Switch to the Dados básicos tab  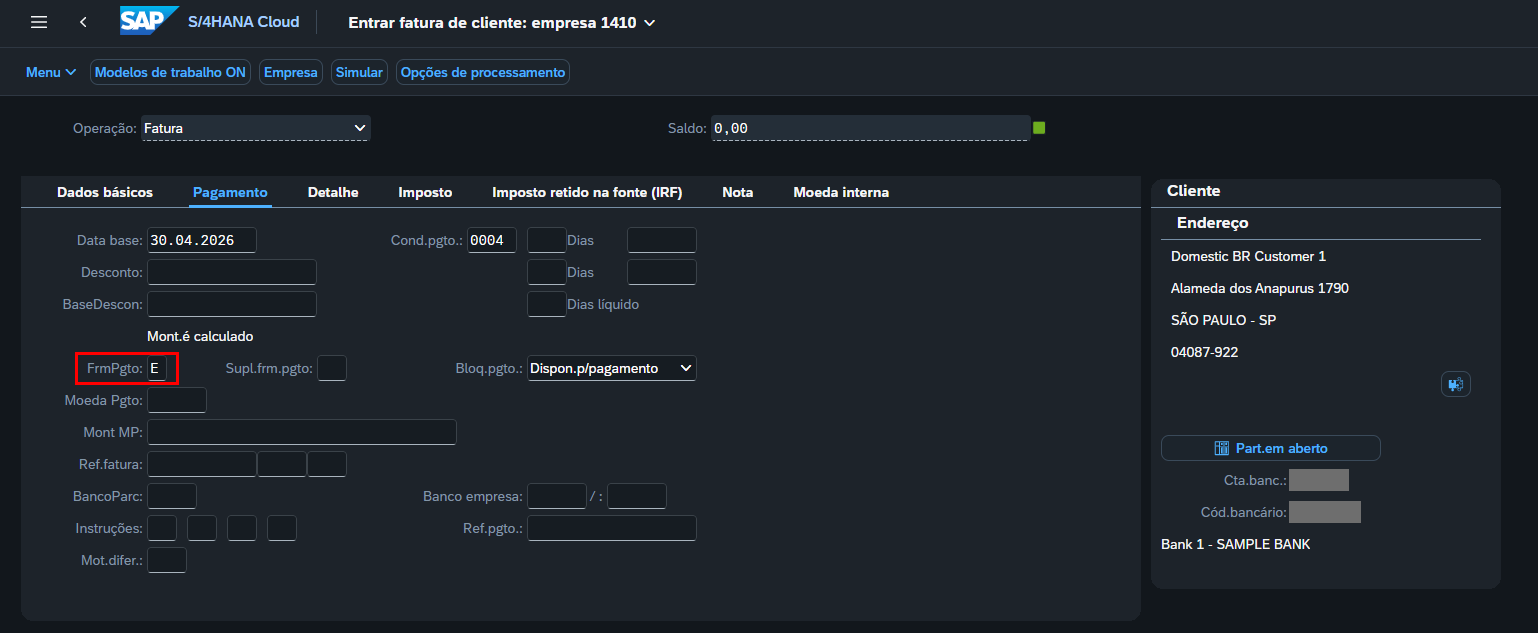[105, 192]
